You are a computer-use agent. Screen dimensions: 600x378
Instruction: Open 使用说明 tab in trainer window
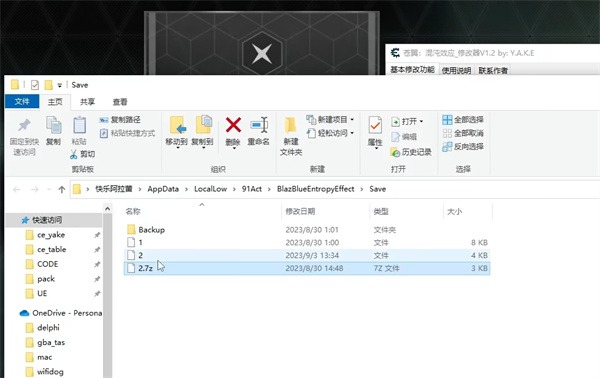click(456, 70)
